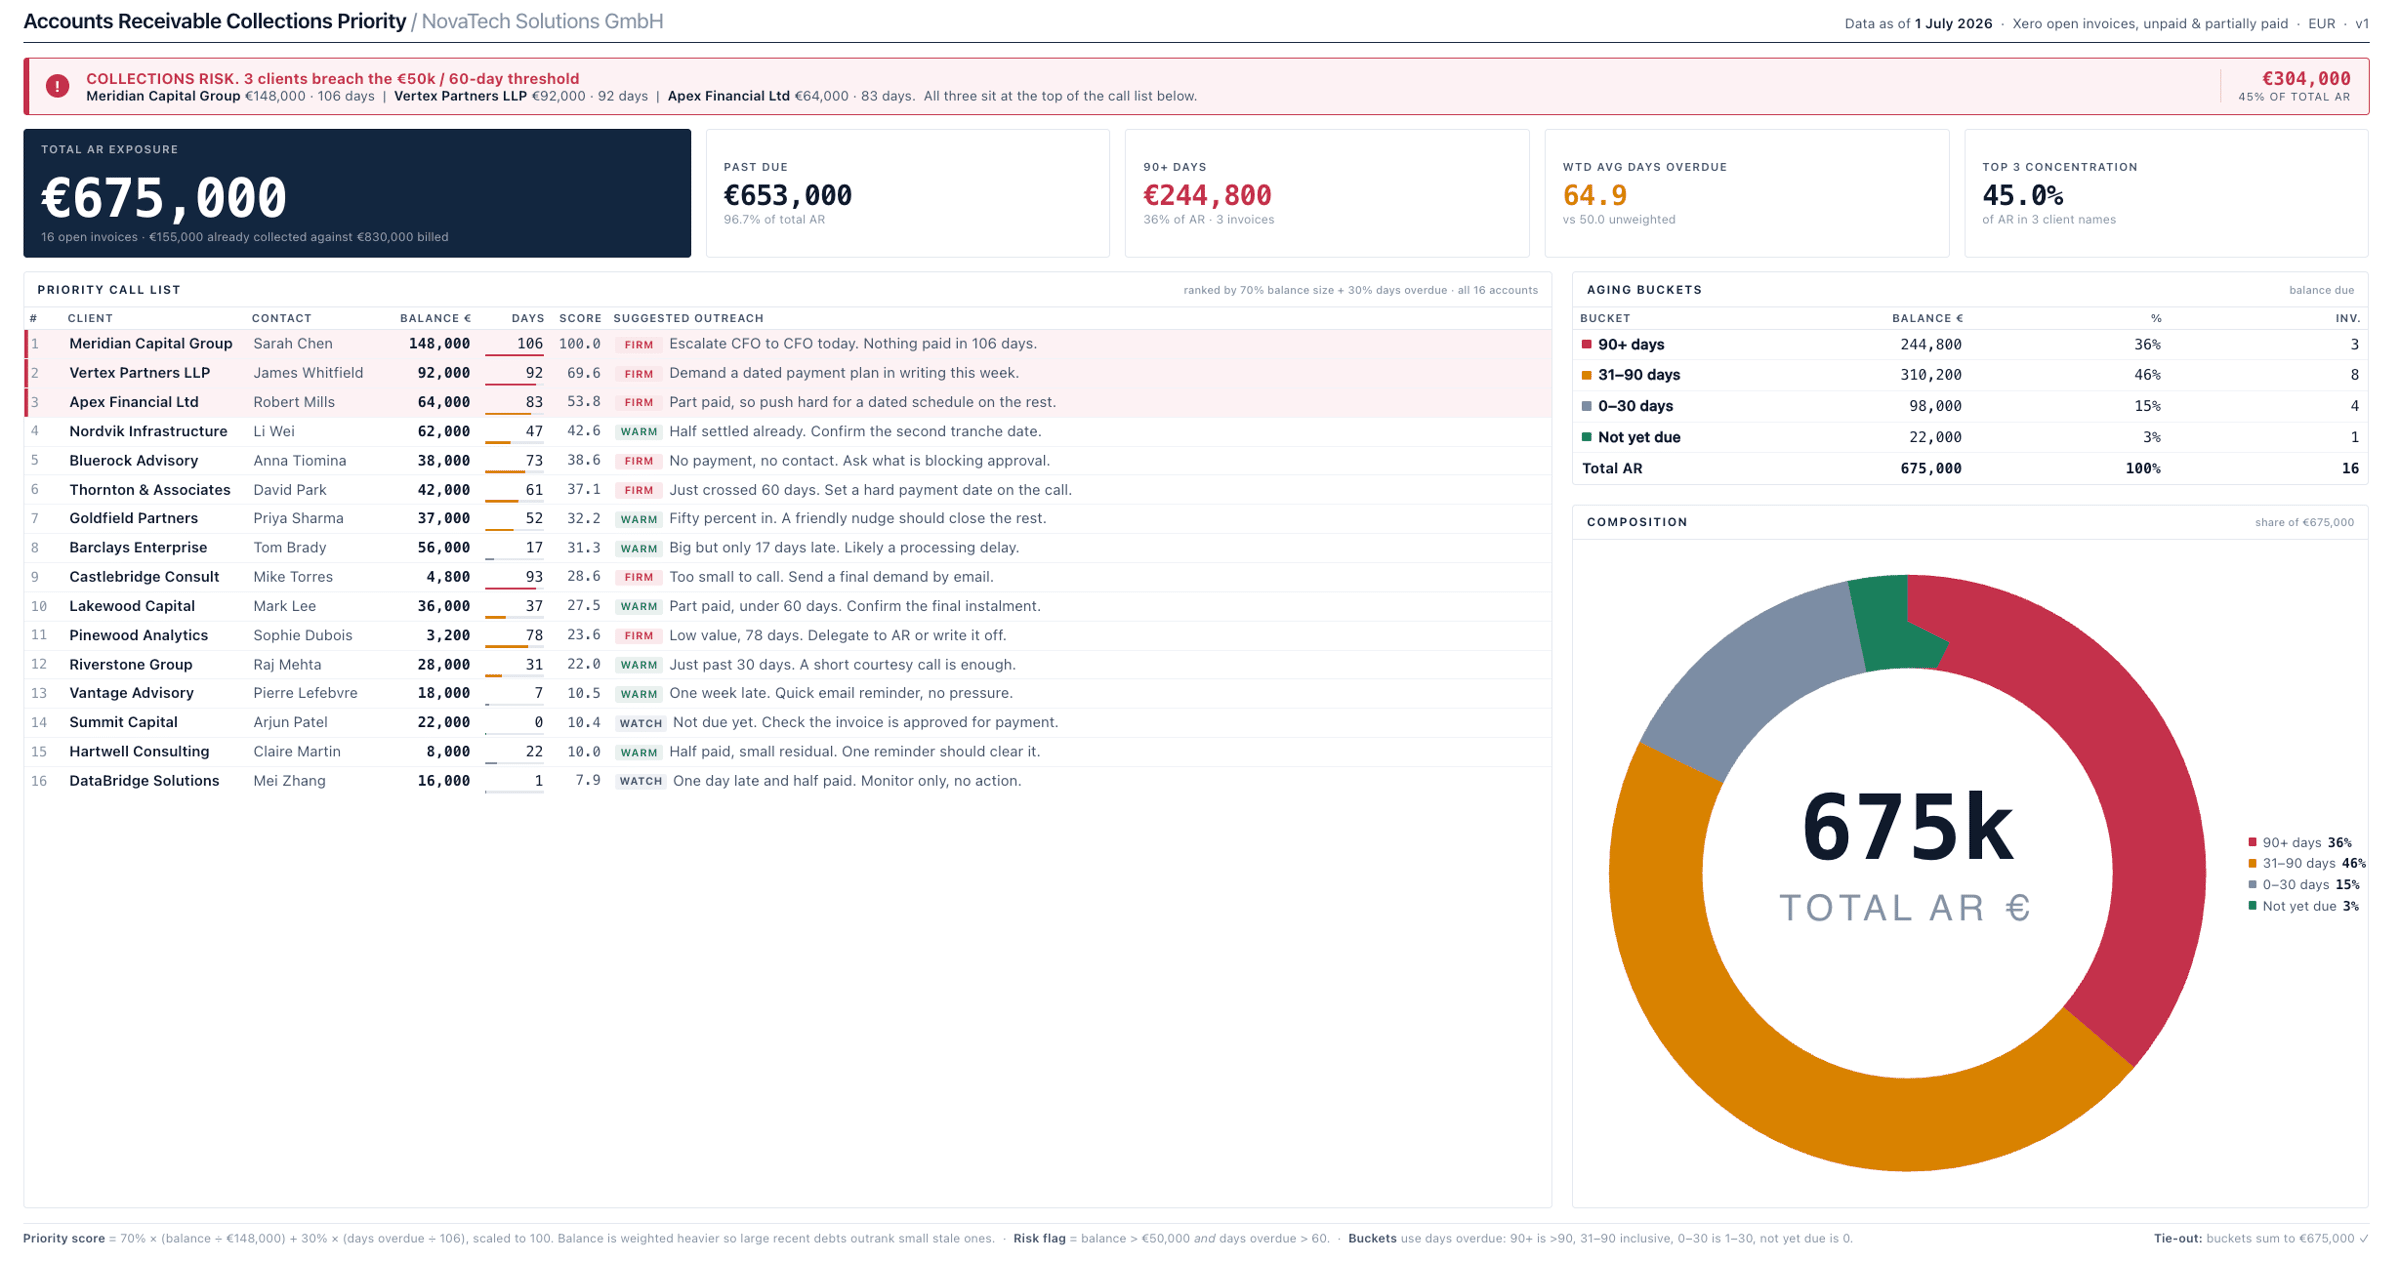Click the WATCH badge on the DataBridge Solutions row
Viewport: 2400px width, 1262px height.
point(641,781)
